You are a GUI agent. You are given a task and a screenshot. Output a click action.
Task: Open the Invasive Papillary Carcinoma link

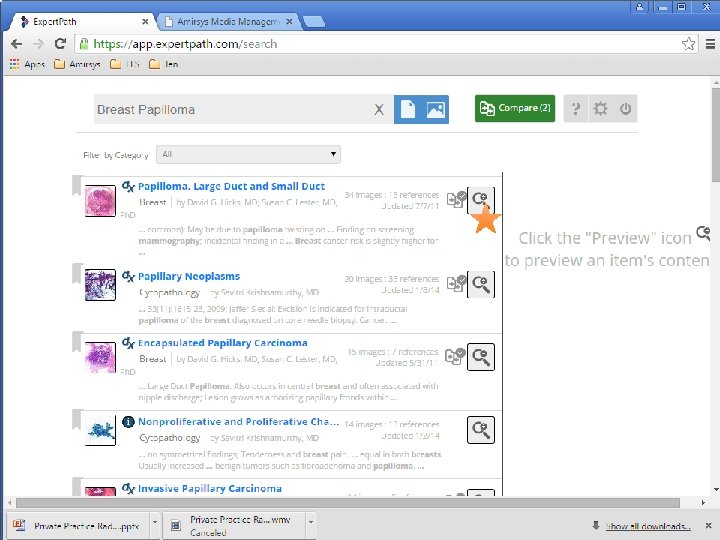click(x=210, y=488)
